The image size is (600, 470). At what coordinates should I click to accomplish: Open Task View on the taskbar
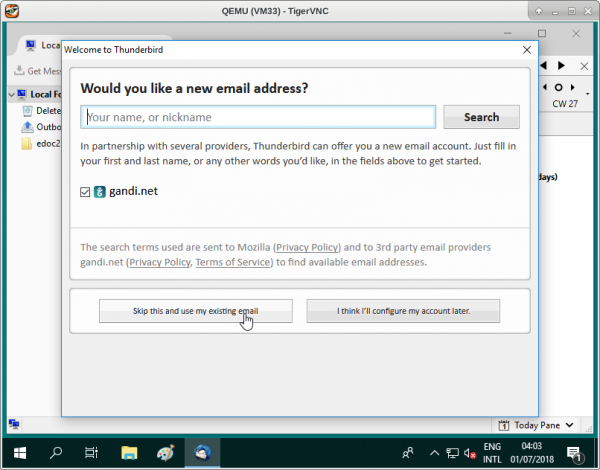tap(91, 453)
